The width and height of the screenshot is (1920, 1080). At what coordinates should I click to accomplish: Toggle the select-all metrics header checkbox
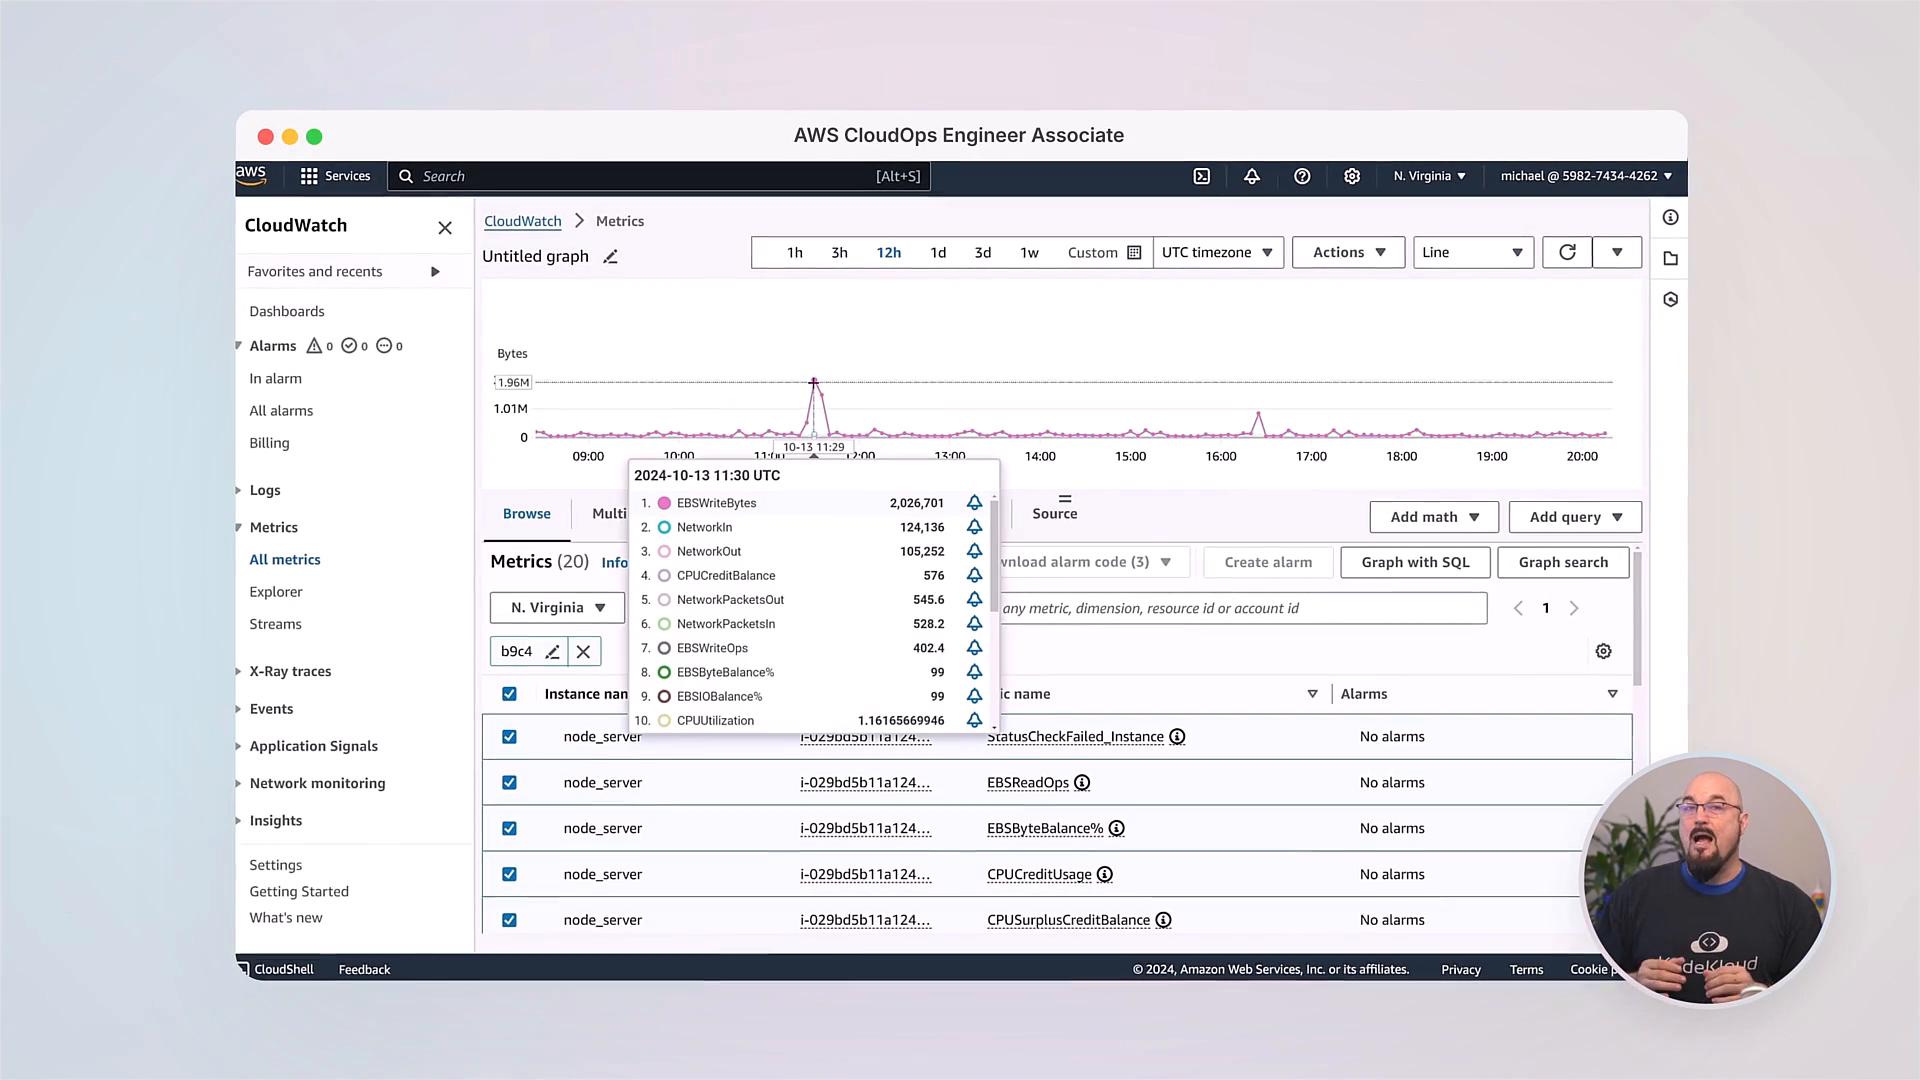point(509,694)
